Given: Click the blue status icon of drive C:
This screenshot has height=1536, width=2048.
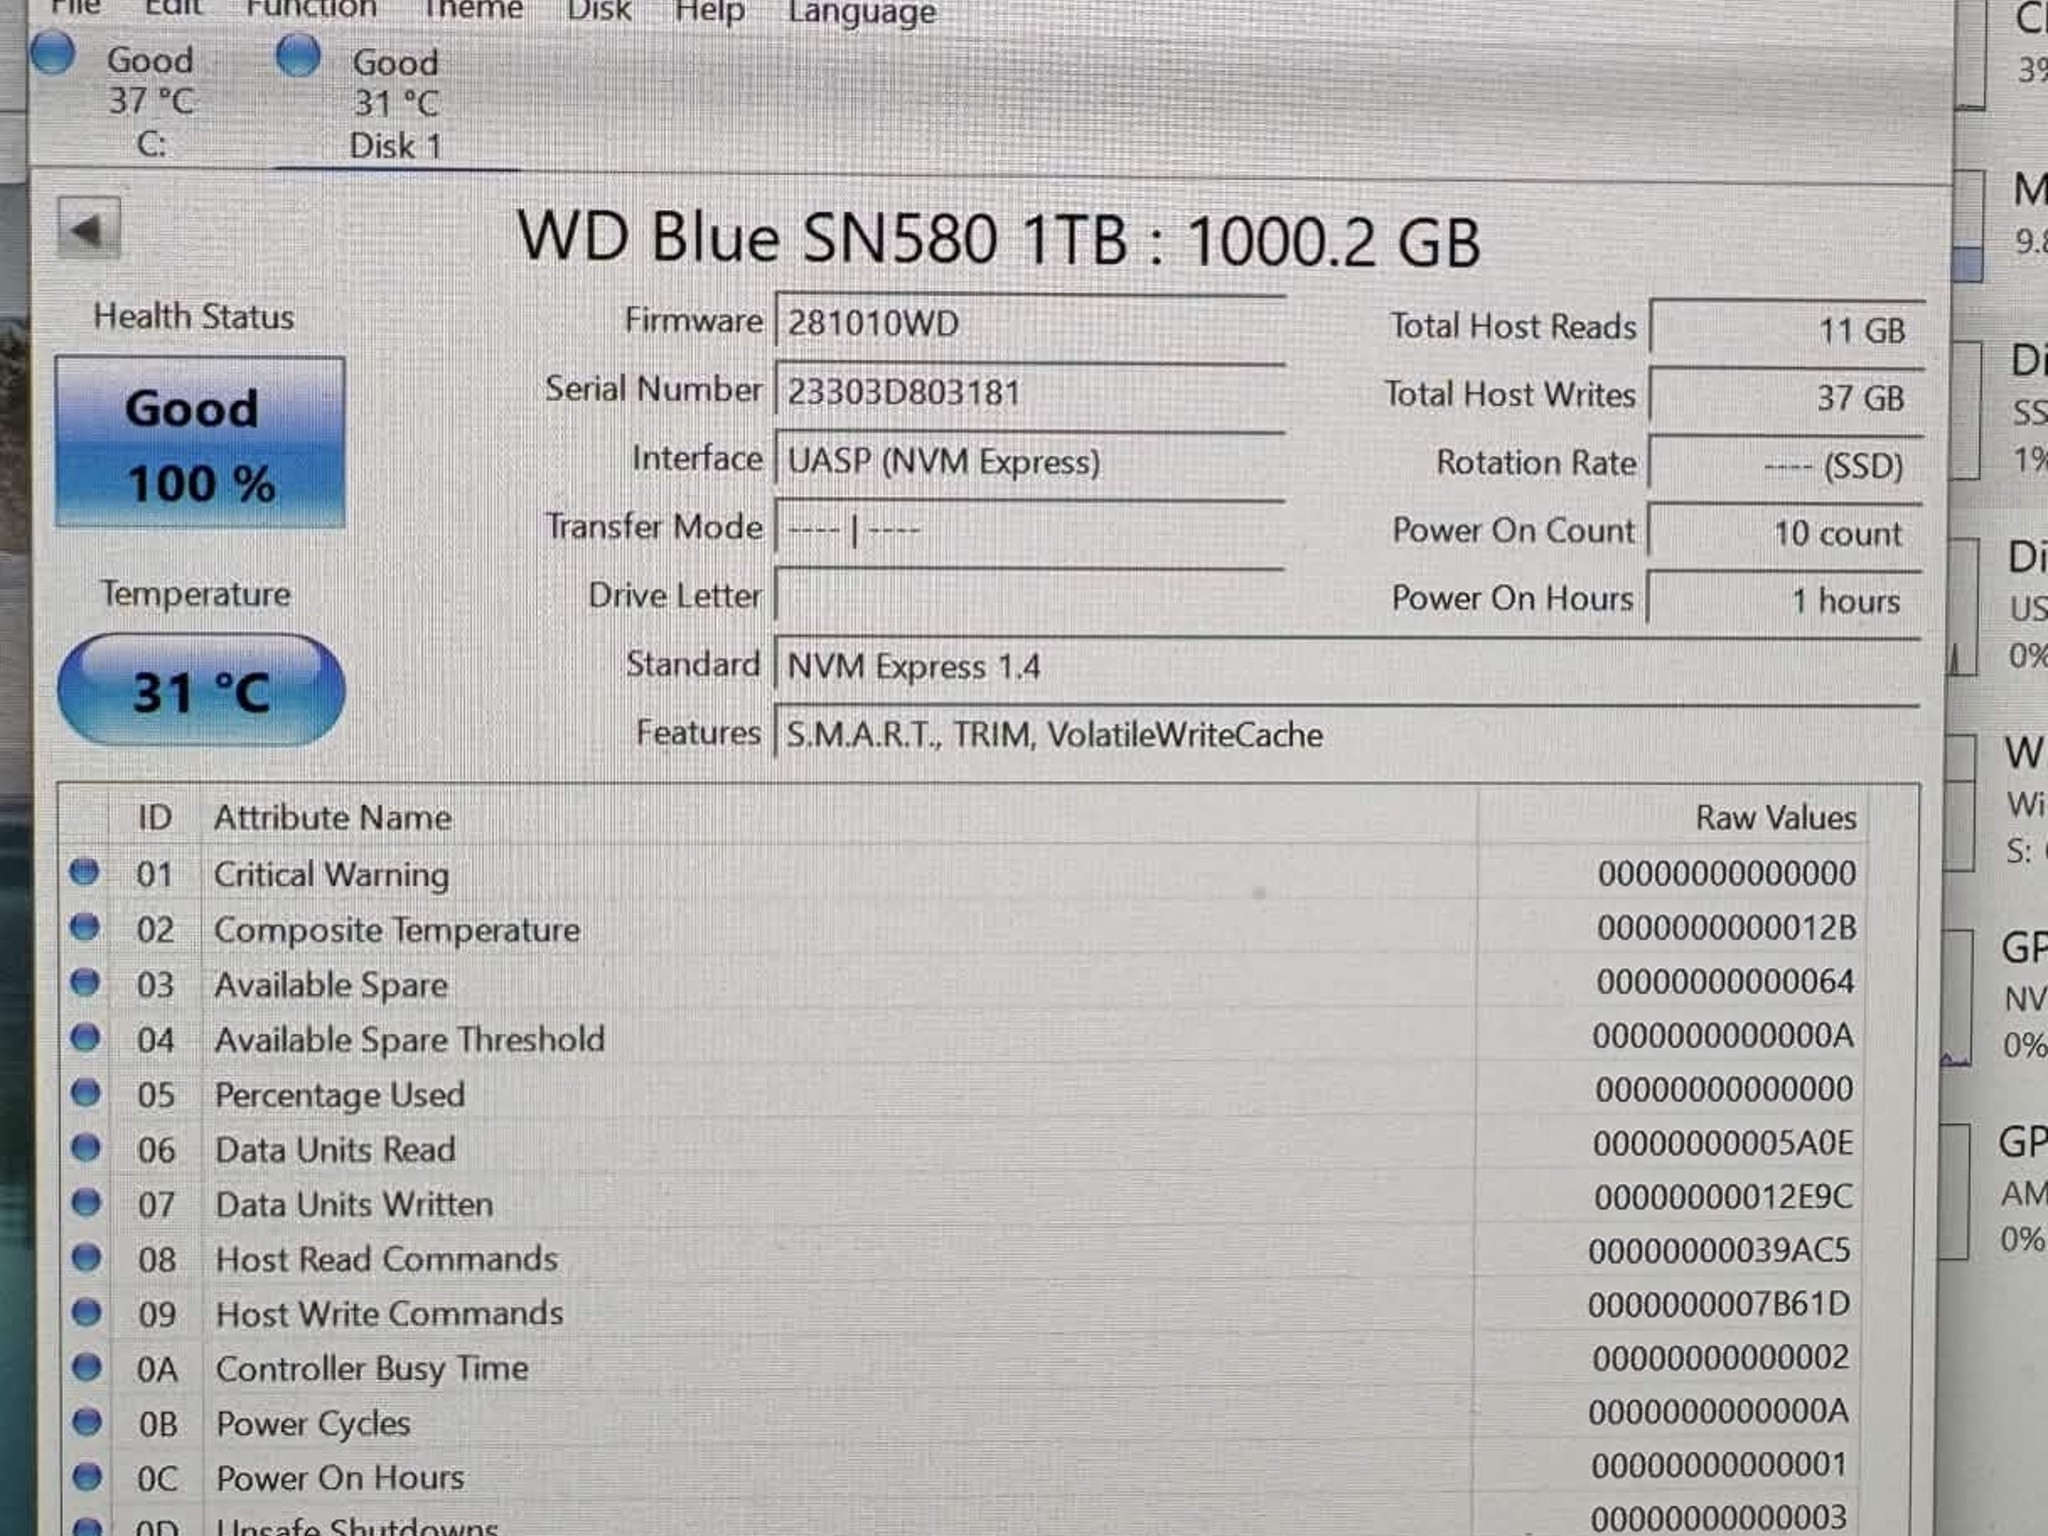Looking at the screenshot, I should coord(53,53).
